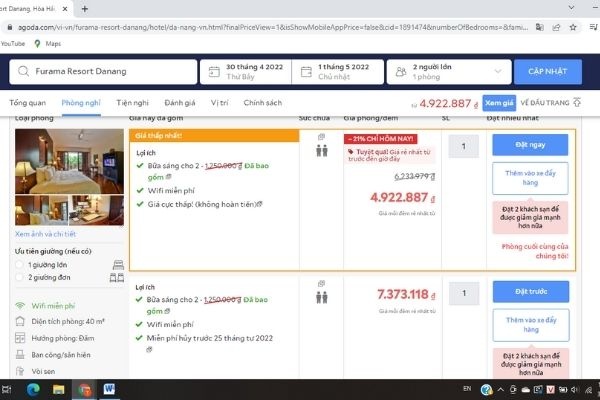Expand the guests and rooms selector dropdown
Screen dimensions: 600x400
(496, 72)
